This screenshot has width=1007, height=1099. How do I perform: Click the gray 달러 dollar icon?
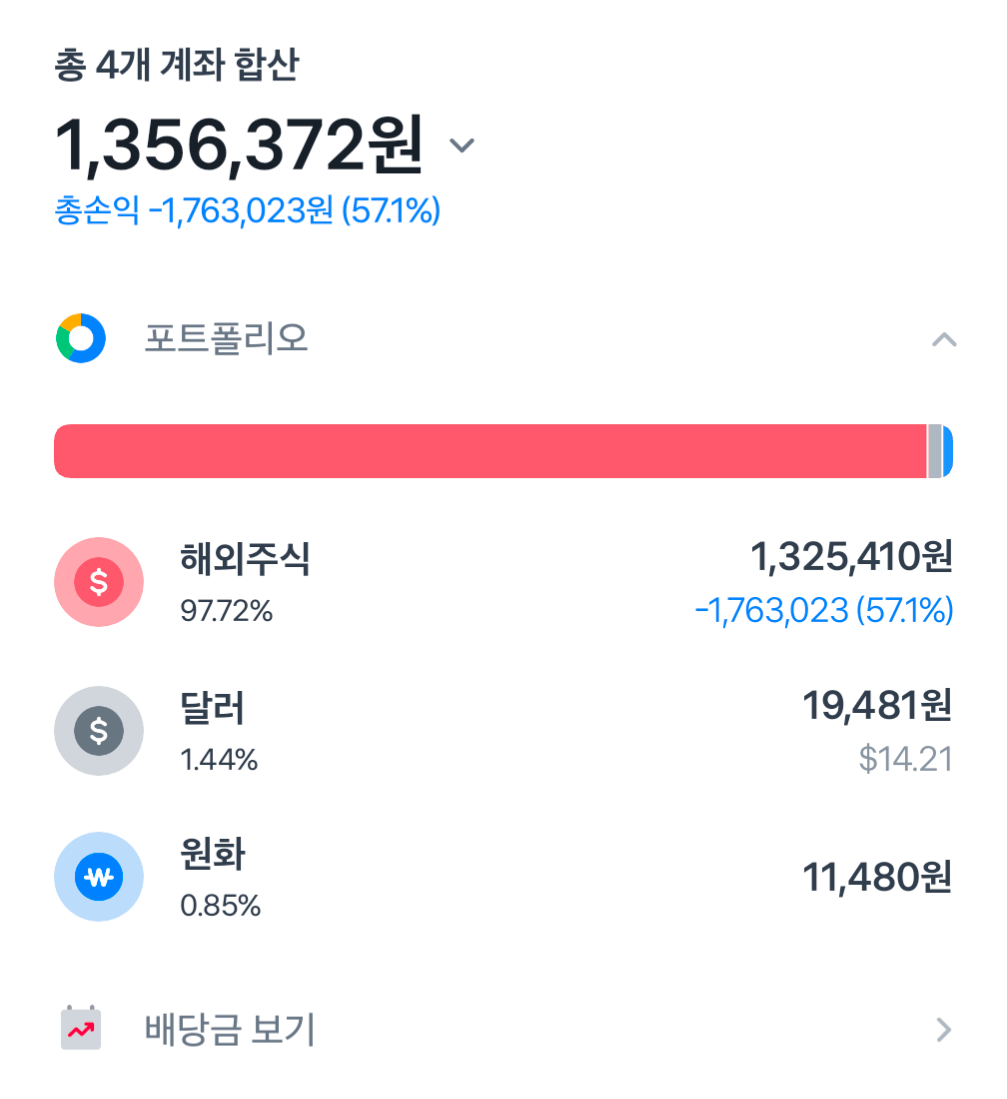(98, 731)
